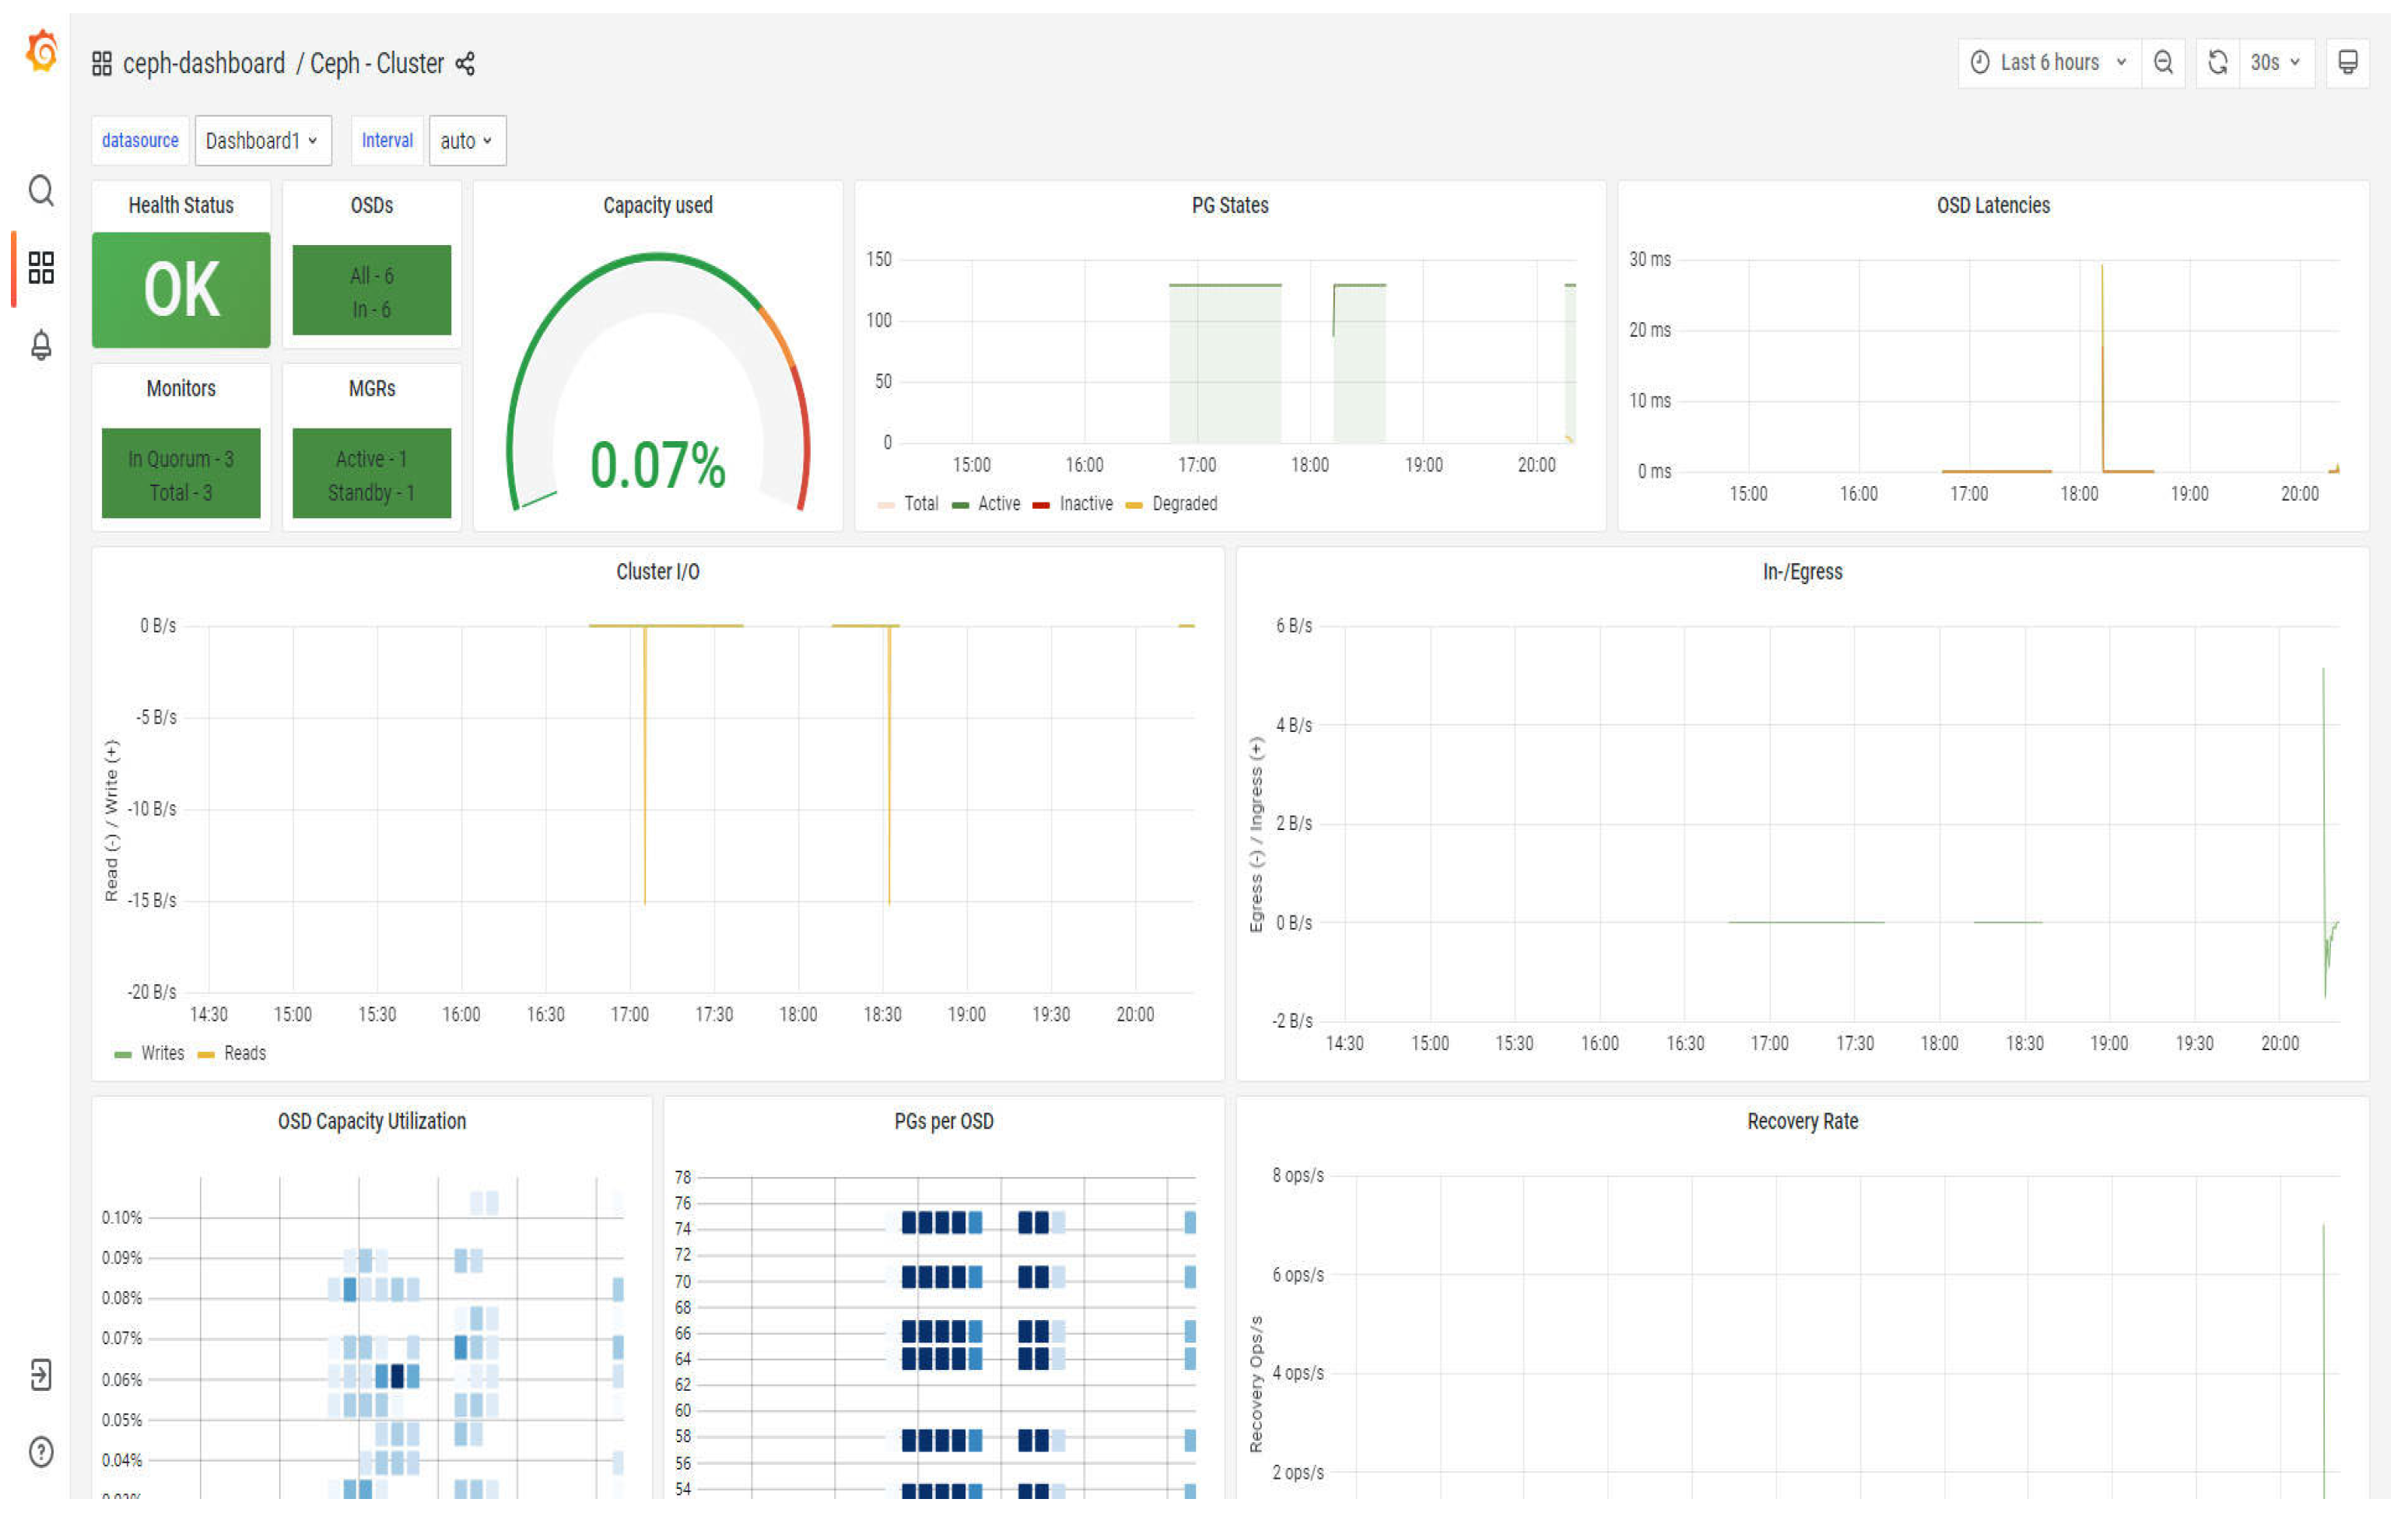Toggle the Degraded series in PG States legend
Viewport: 2408px width, 1520px height.
coord(1184,504)
